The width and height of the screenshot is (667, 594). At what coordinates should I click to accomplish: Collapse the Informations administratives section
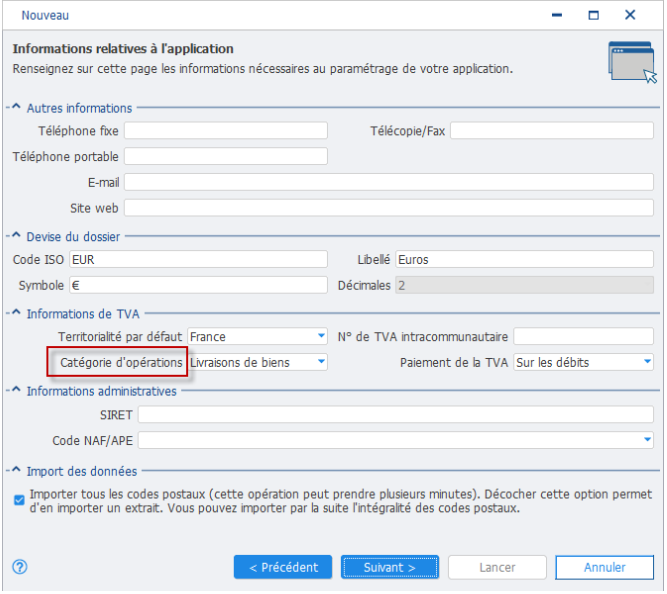pos(16,389)
